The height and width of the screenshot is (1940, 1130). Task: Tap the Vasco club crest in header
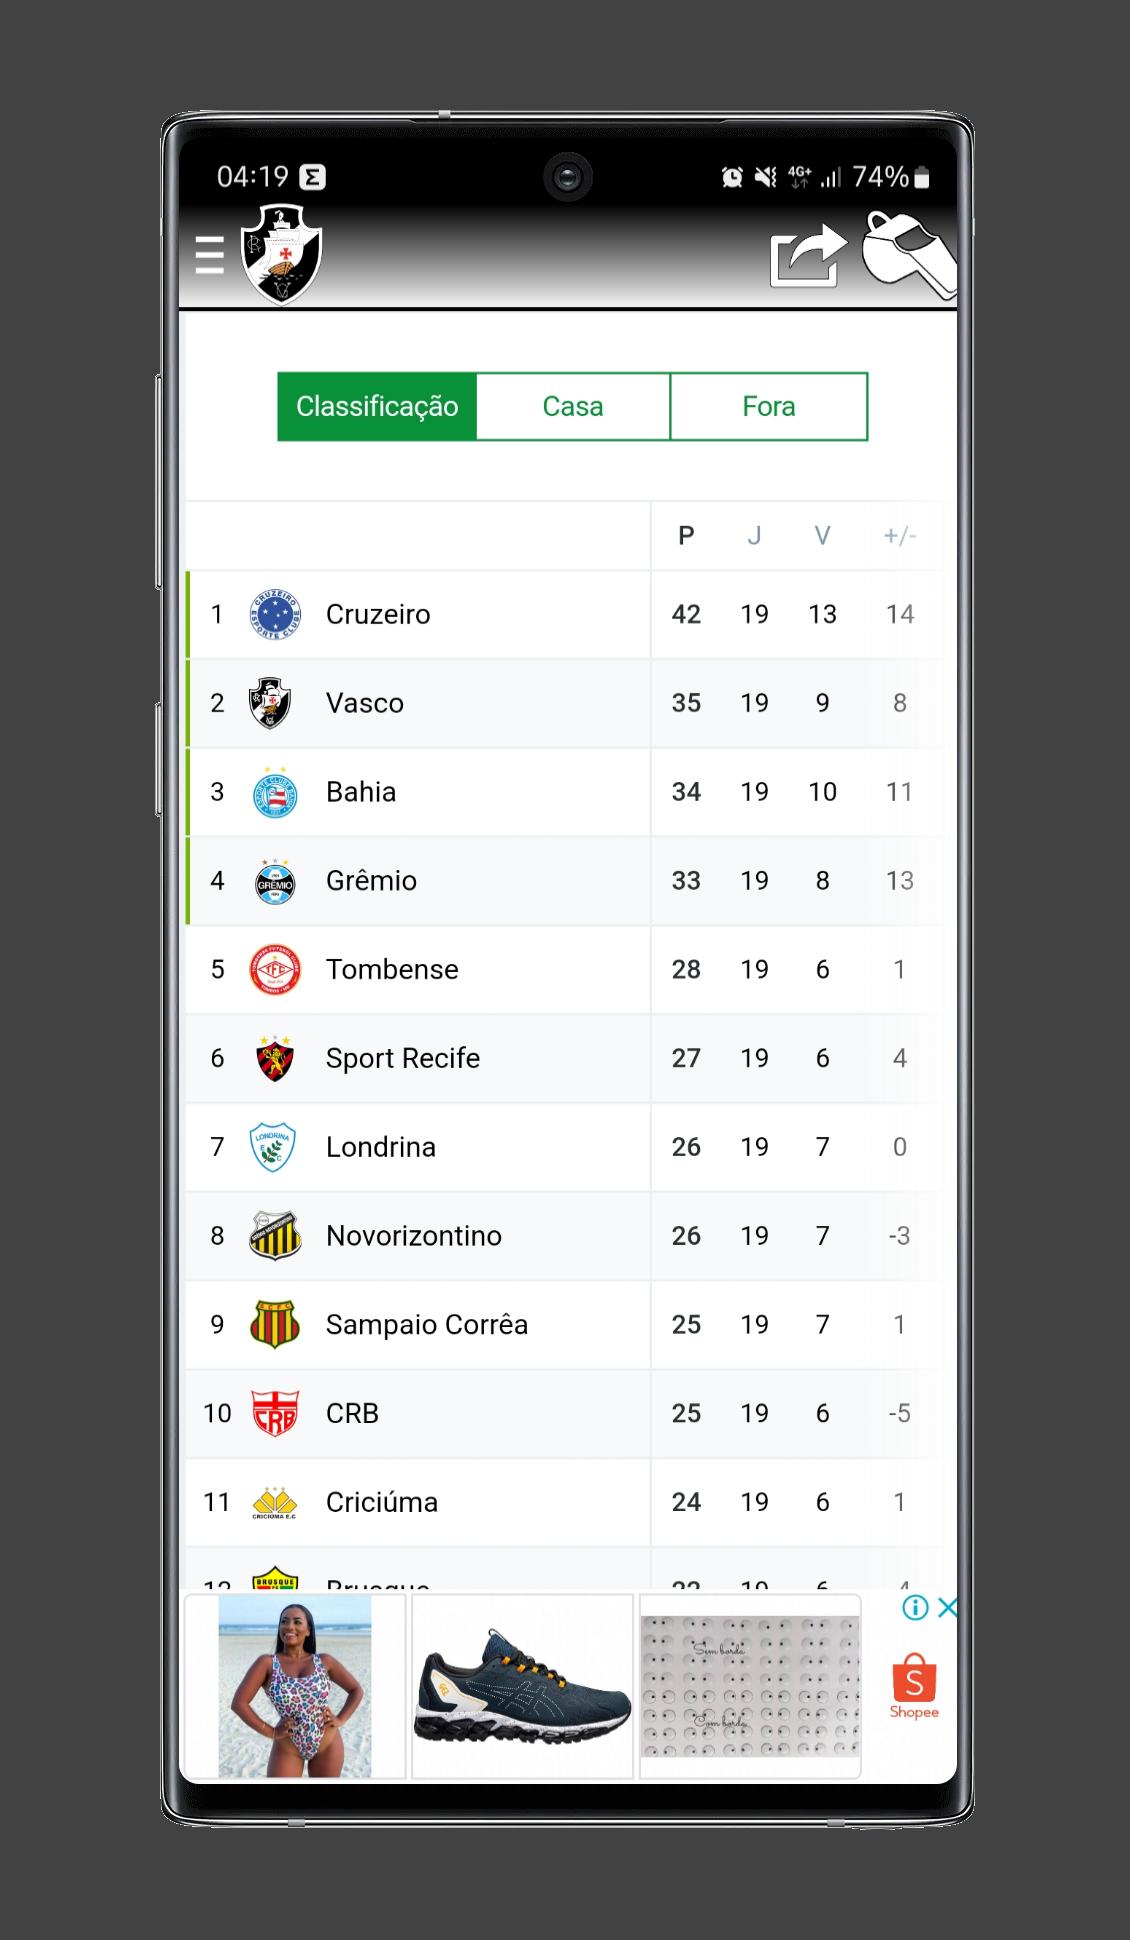coord(282,254)
